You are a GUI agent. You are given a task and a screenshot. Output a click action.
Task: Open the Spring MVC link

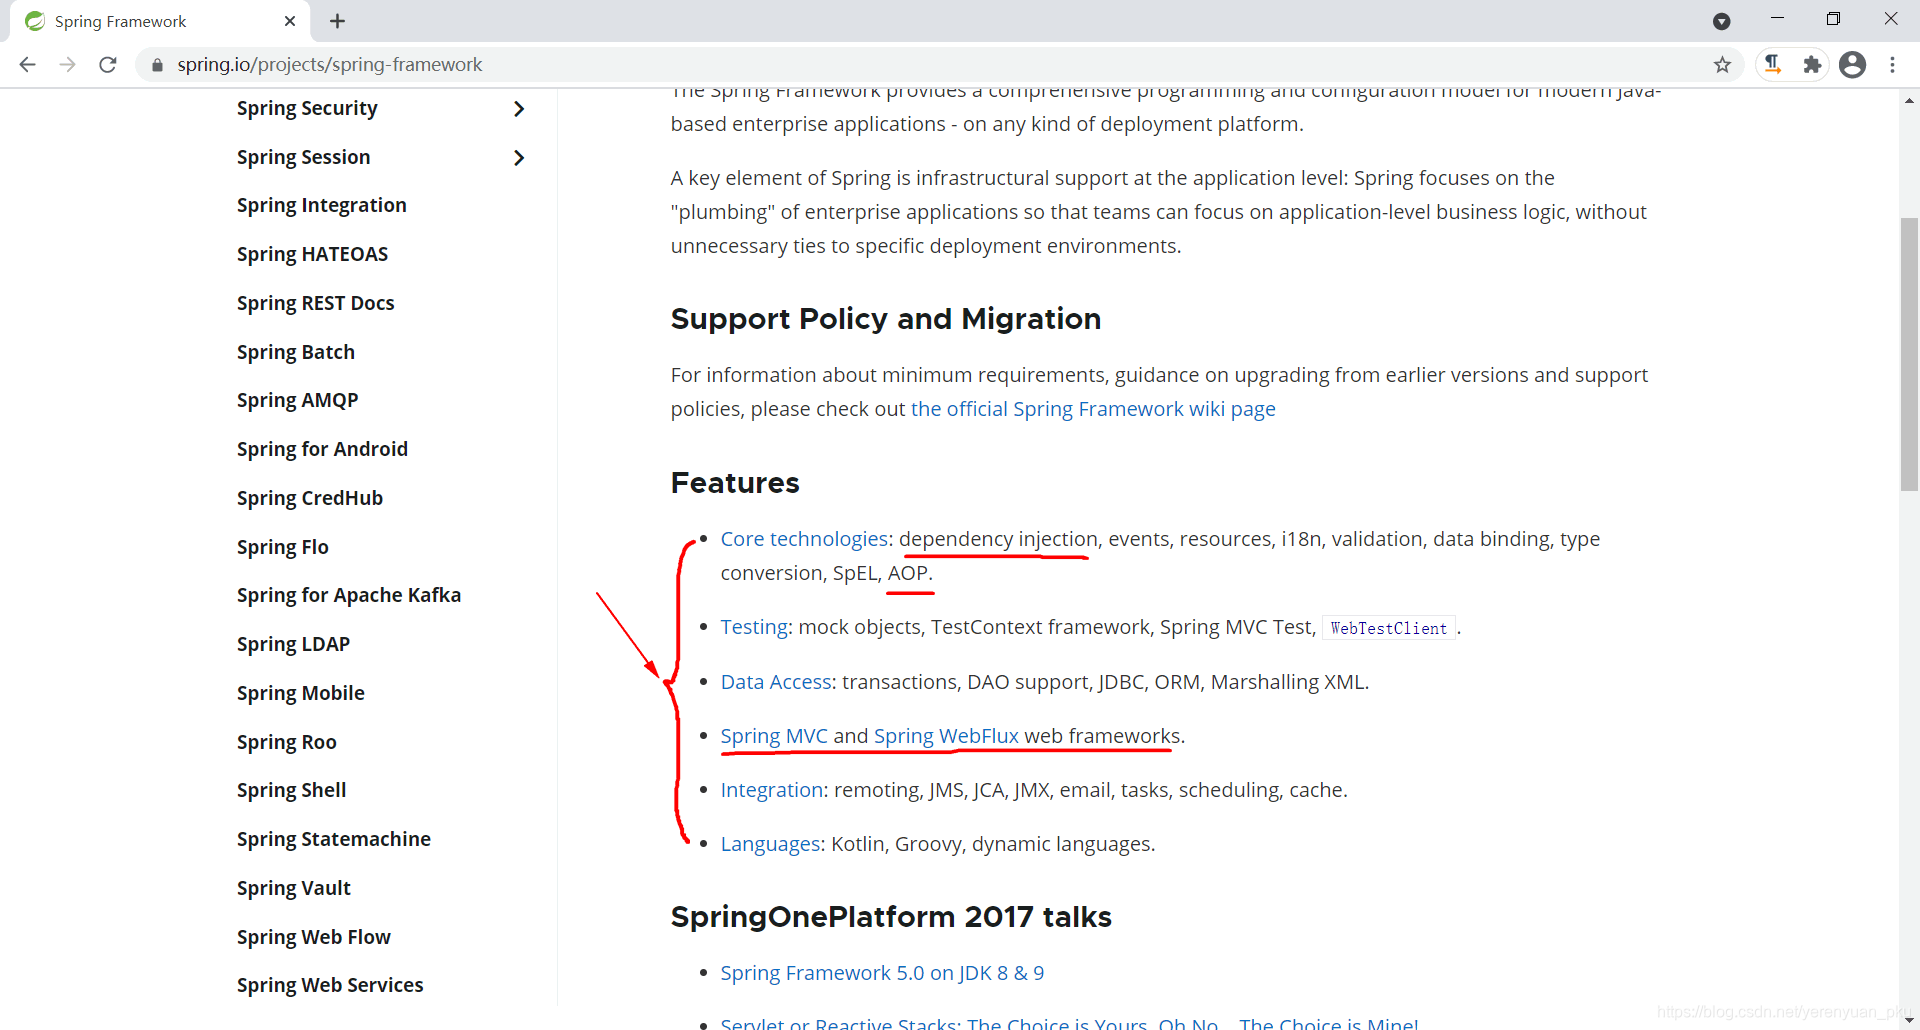pos(774,736)
